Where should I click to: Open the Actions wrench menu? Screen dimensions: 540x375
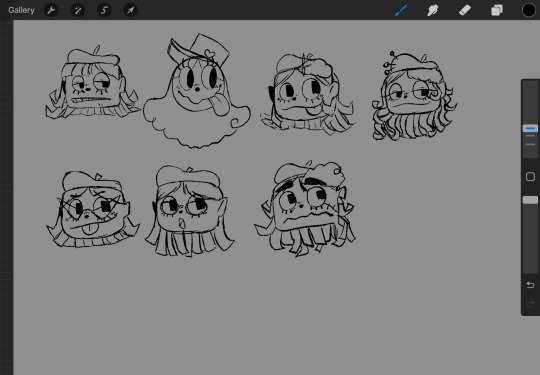(x=51, y=10)
